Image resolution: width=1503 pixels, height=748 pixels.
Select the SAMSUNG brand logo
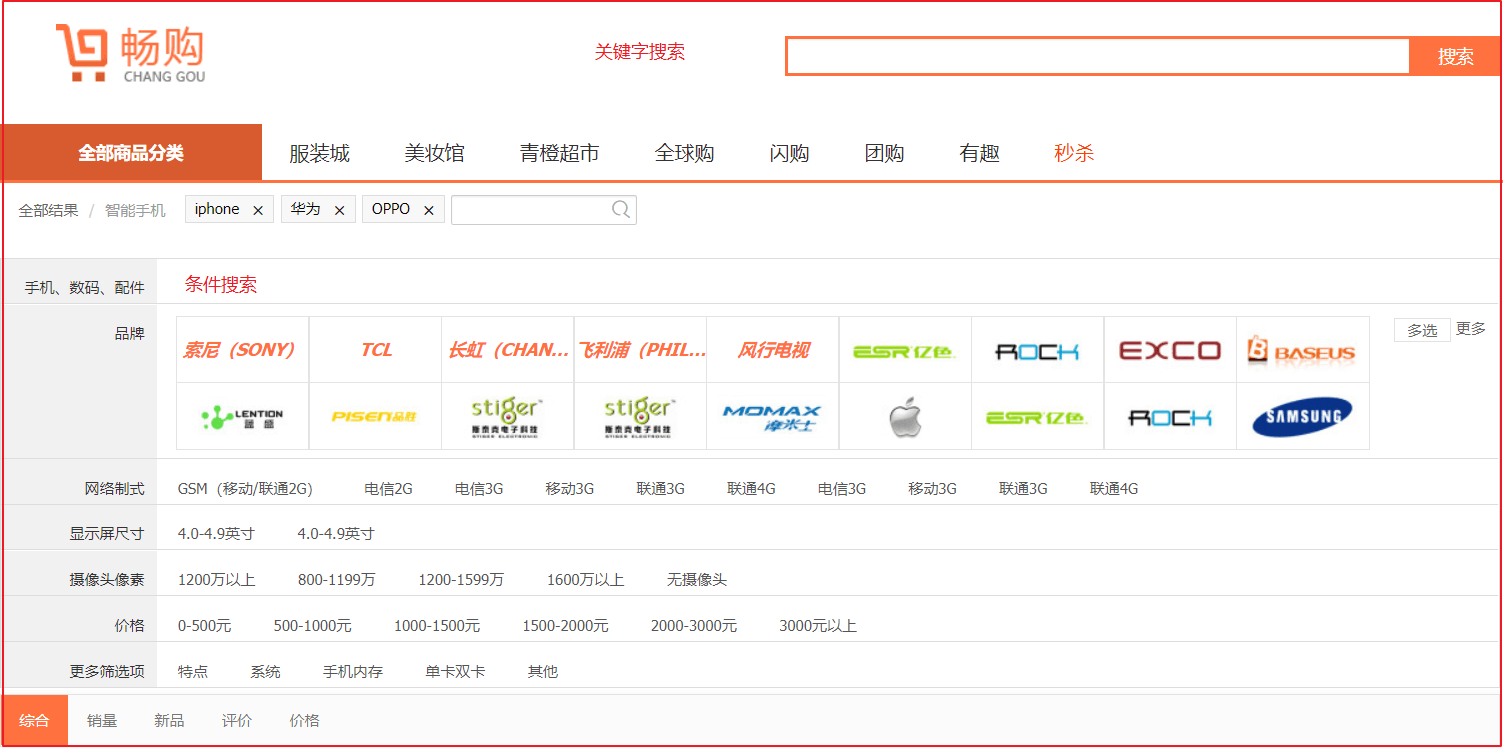point(1303,417)
